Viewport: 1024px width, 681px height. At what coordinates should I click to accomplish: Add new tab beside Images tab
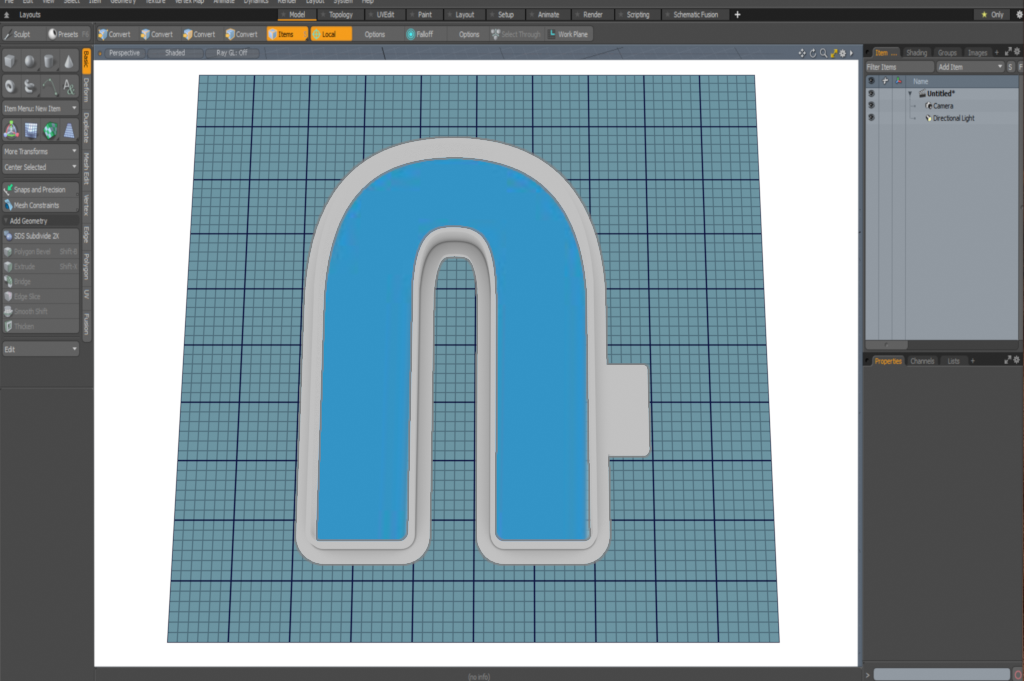pos(997,52)
